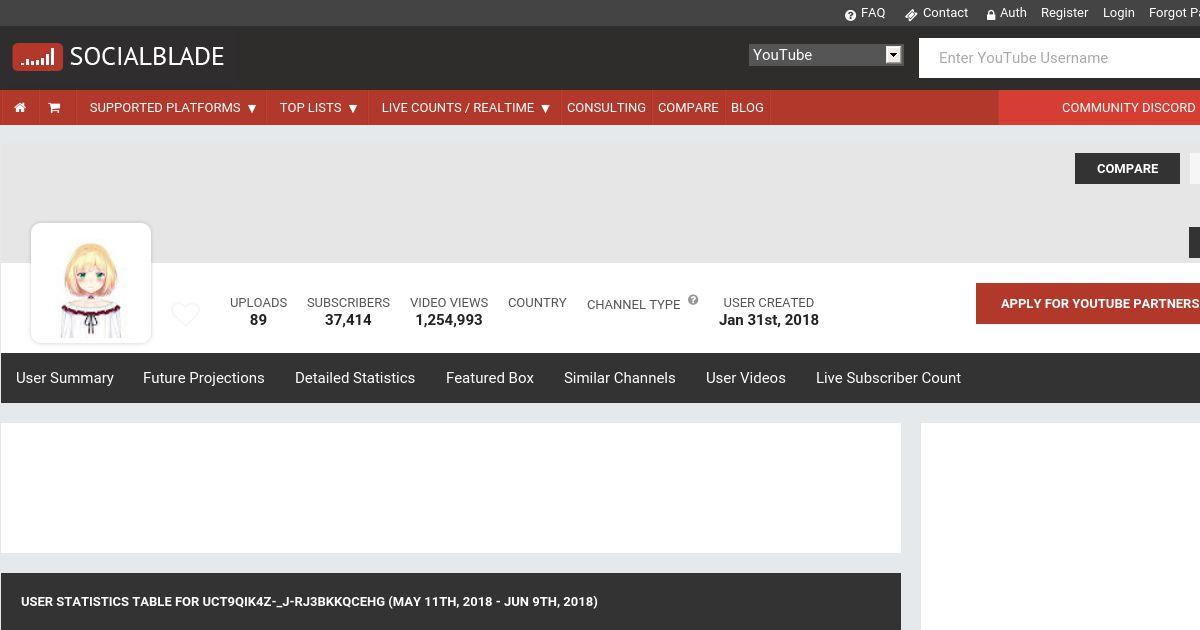Image resolution: width=1200 pixels, height=630 pixels.
Task: Click the Auth lock link
Action: pyautogui.click(x=1006, y=13)
